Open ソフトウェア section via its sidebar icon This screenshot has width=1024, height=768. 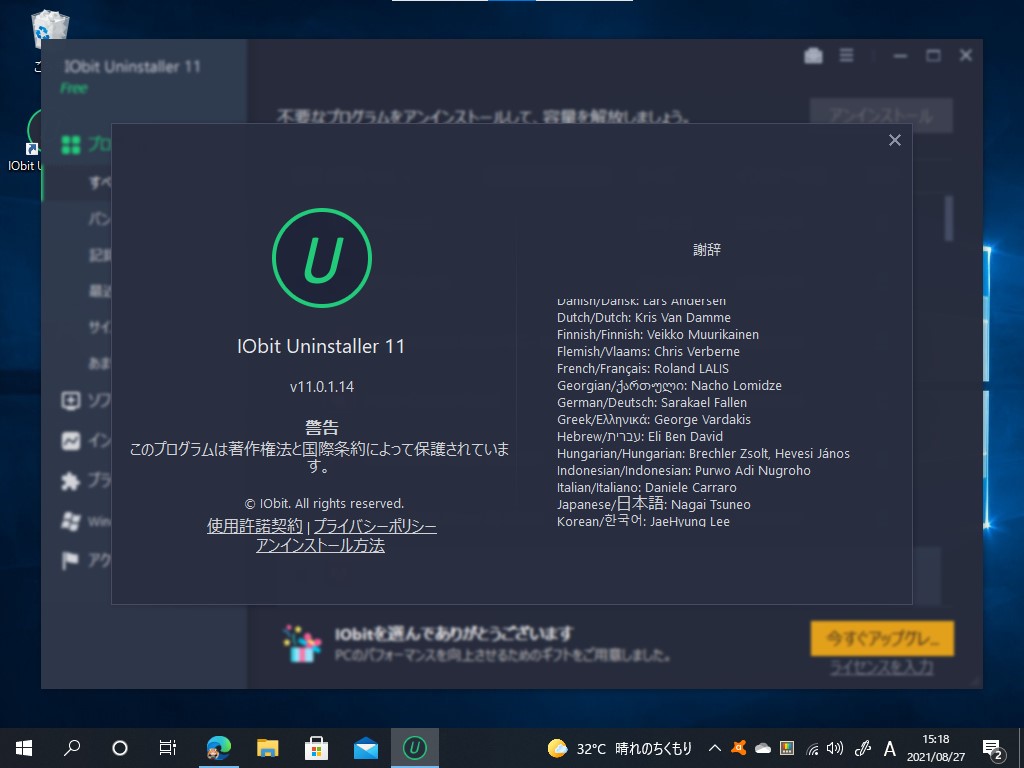70,401
